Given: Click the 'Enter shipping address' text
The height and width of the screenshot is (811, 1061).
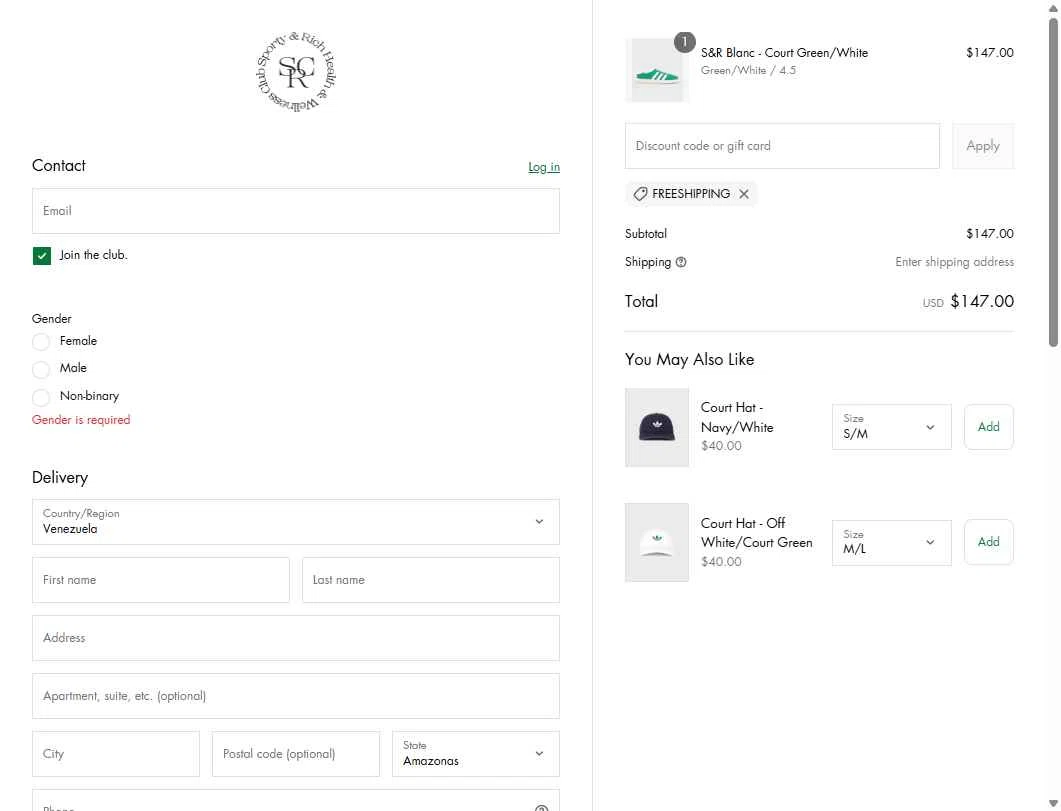Looking at the screenshot, I should click(x=954, y=262).
